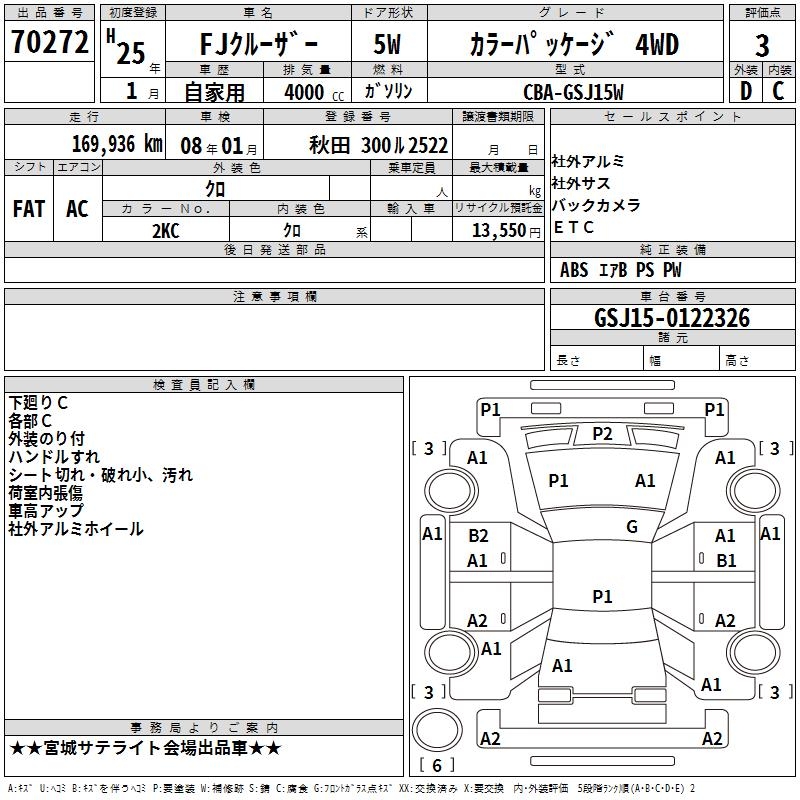This screenshot has height=800, width=800.
Task: Click the rear-left wheel icon
Action: point(451,652)
